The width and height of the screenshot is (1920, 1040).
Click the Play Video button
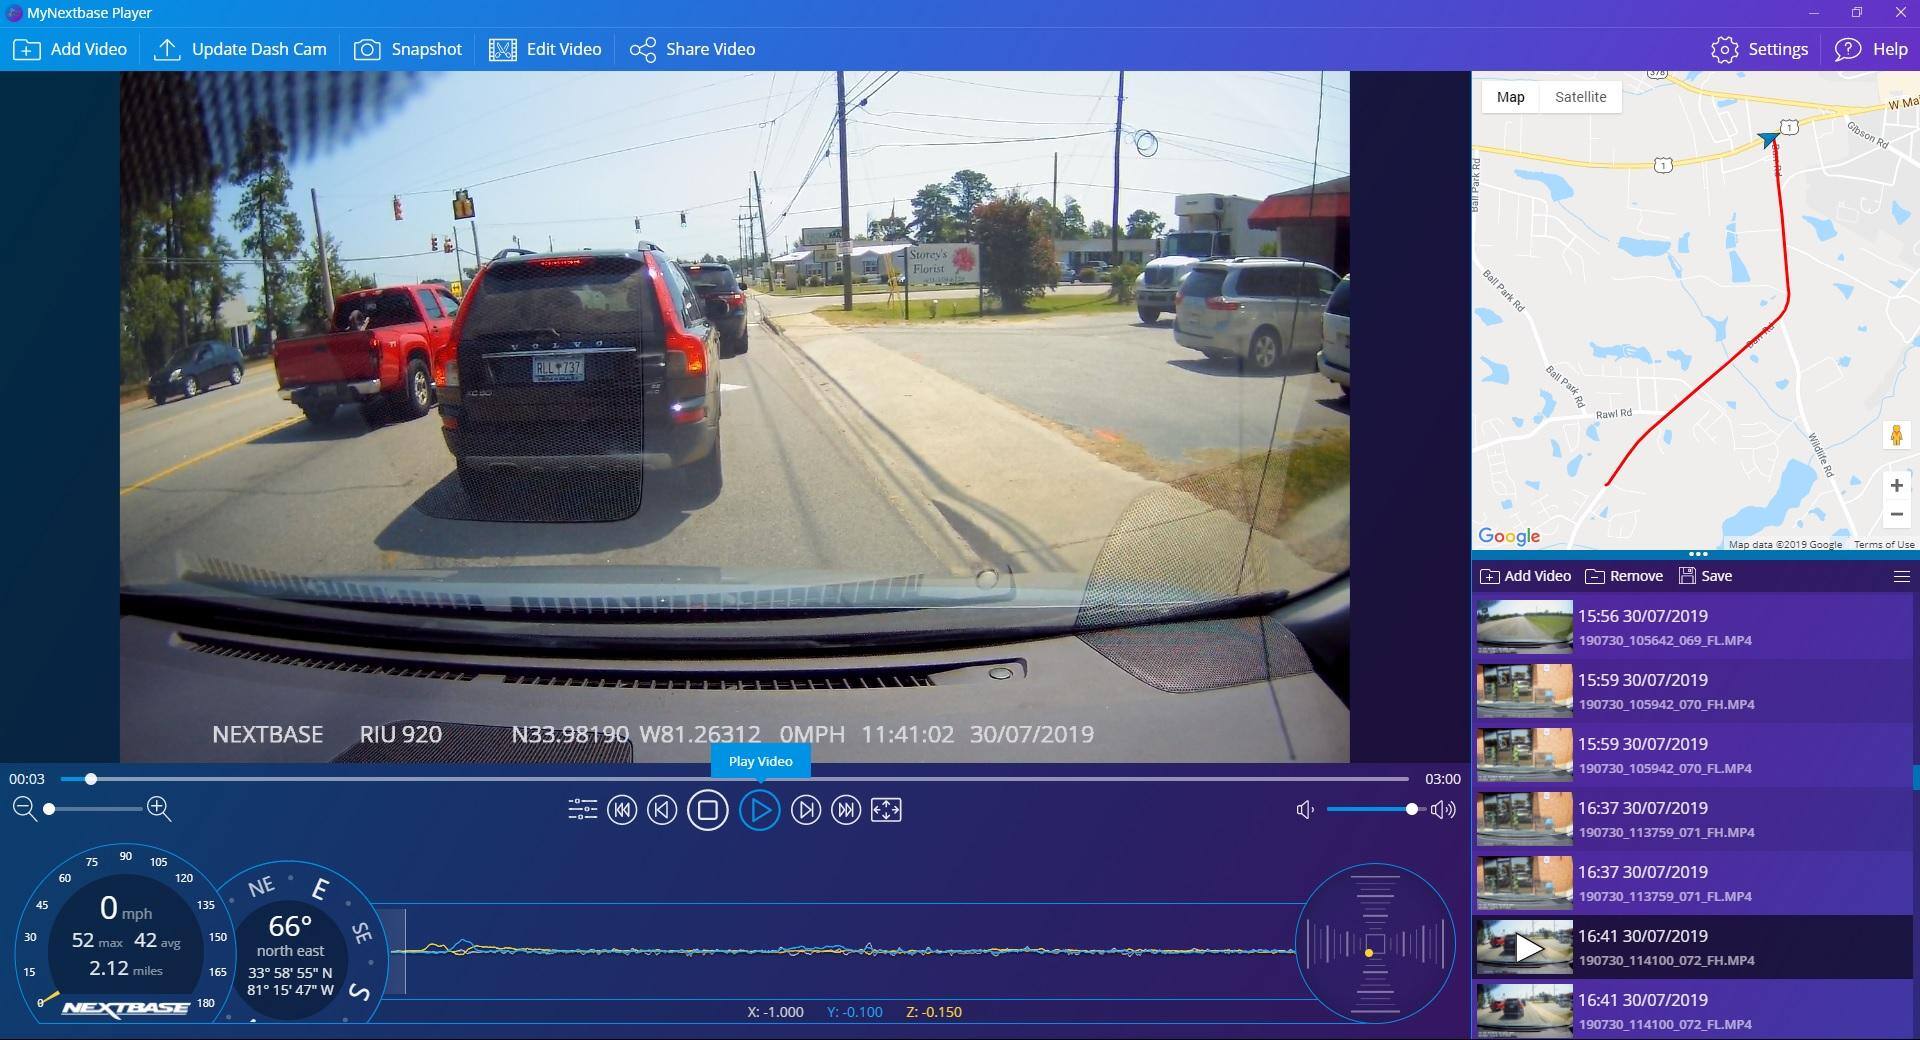click(x=759, y=810)
